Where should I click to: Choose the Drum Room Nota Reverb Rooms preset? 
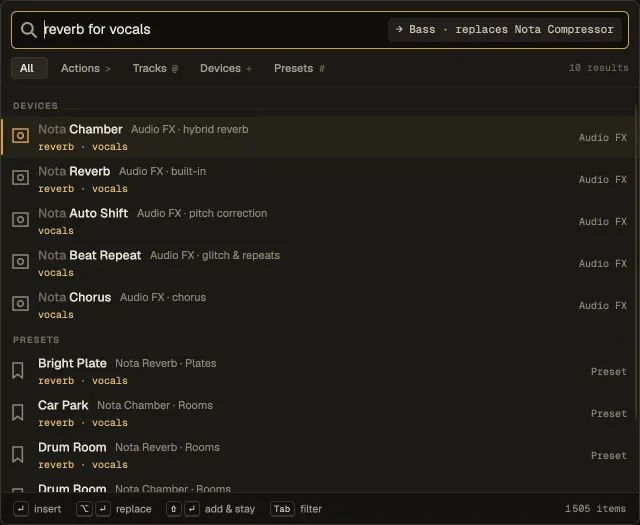(318, 456)
